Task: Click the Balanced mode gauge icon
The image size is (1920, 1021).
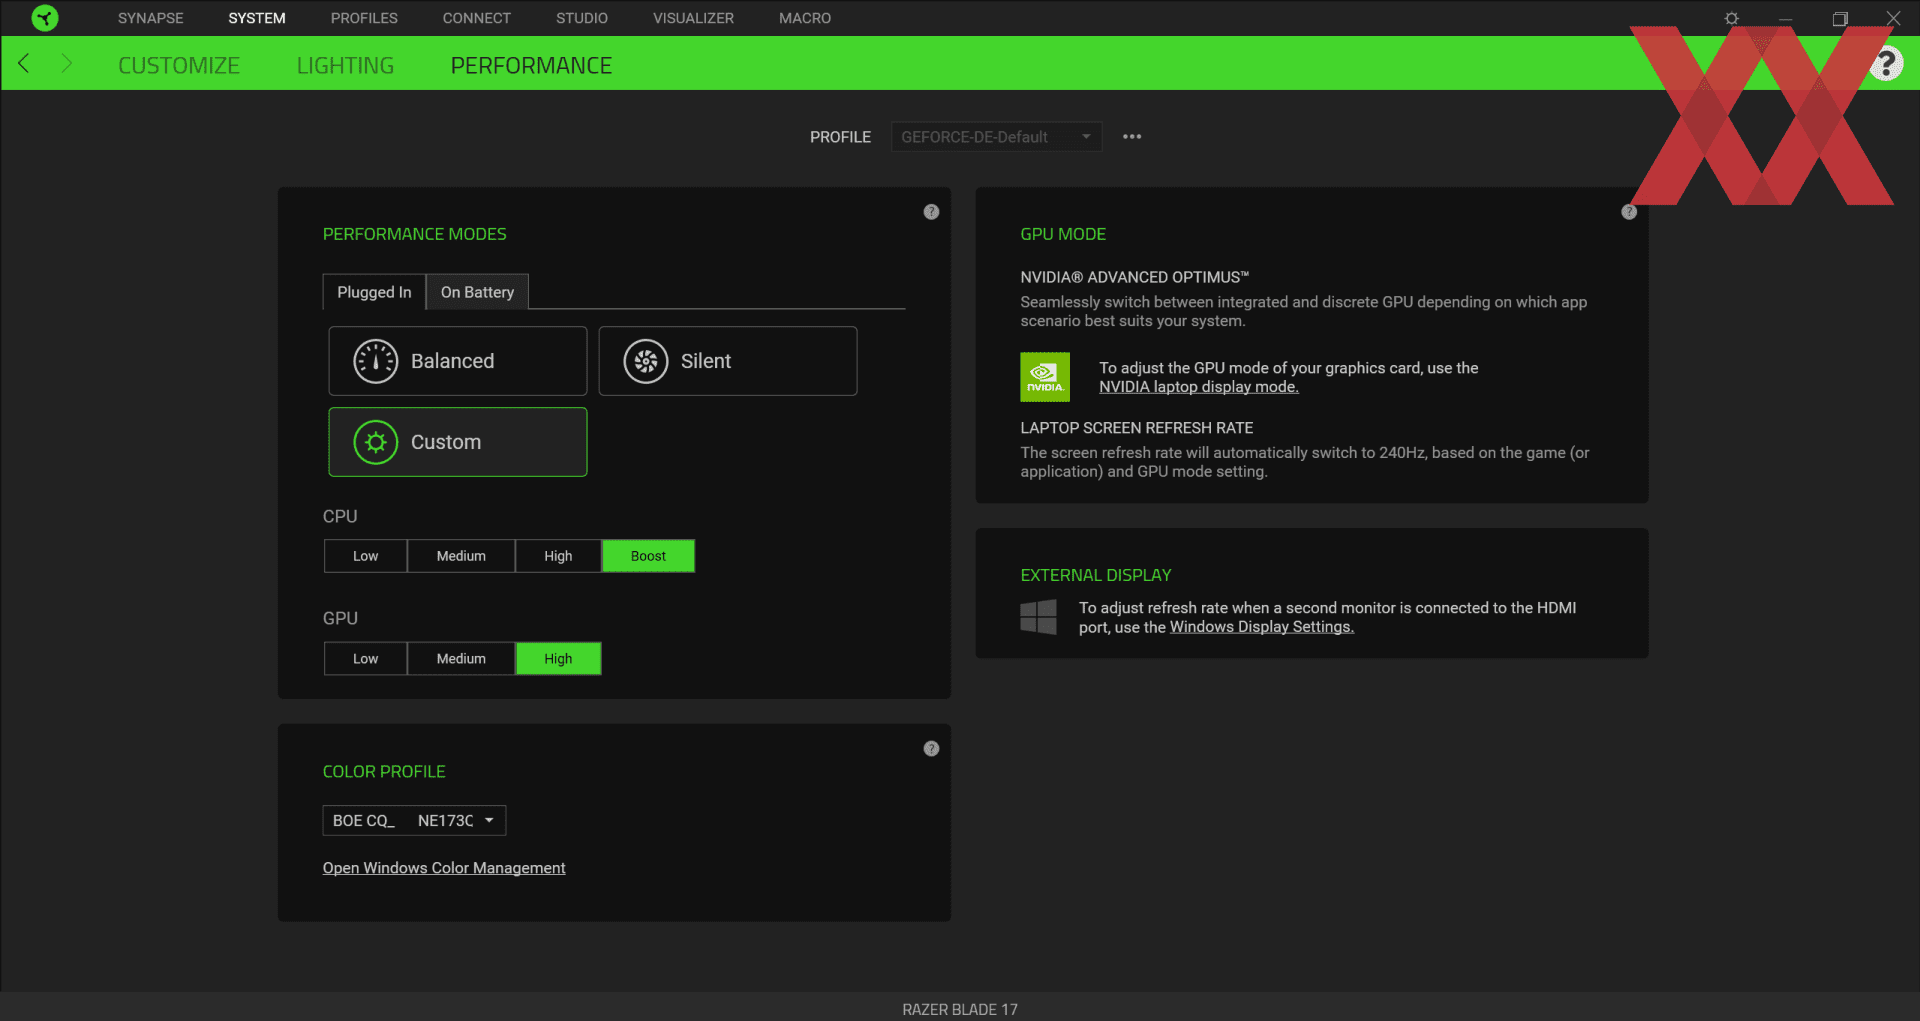Action: click(376, 361)
